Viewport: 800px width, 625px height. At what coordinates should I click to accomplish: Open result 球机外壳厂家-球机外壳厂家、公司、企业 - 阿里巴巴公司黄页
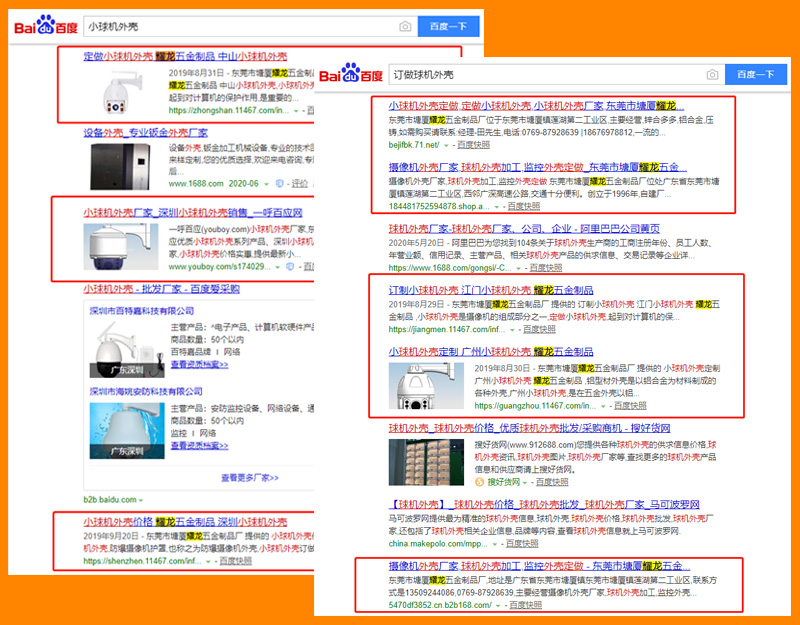pos(524,229)
